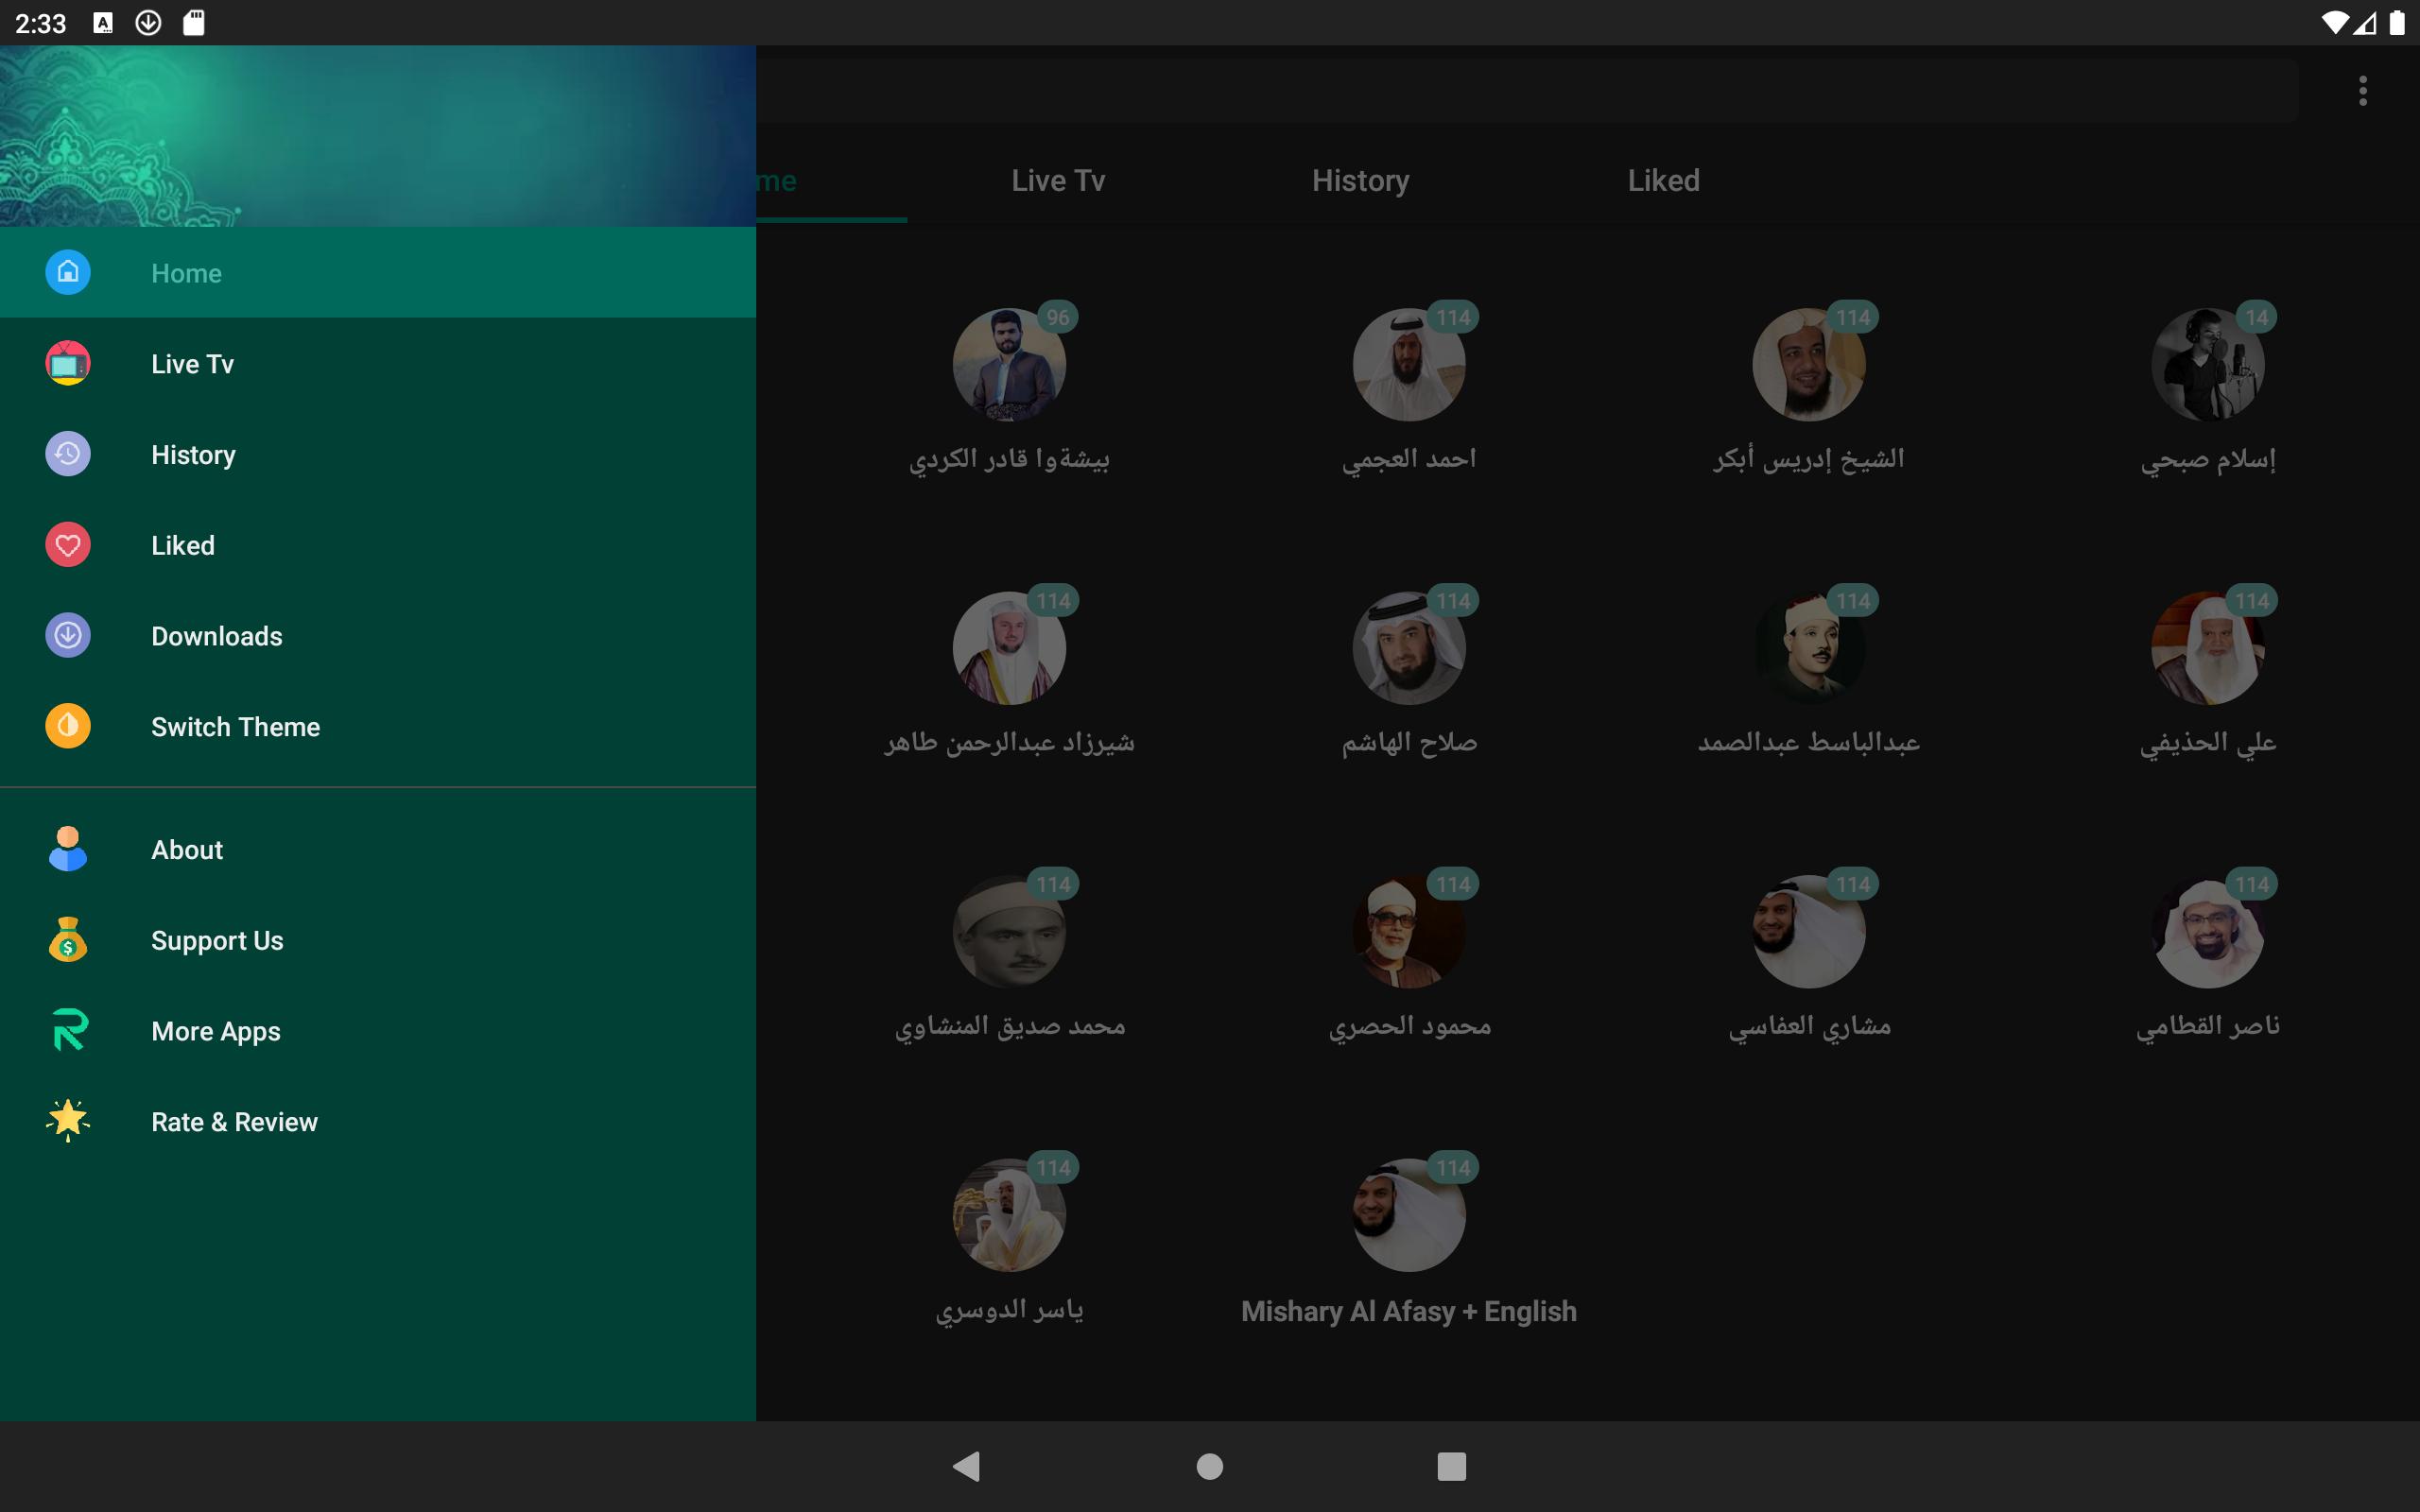The image size is (2420, 1512).
Task: Open reciter صلاح الهاشم photo
Action: [1409, 648]
